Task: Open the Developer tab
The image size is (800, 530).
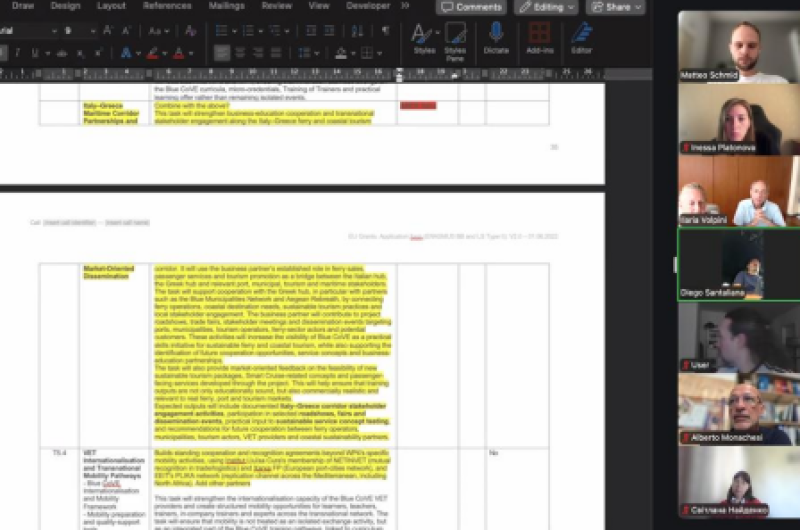Action: click(368, 6)
